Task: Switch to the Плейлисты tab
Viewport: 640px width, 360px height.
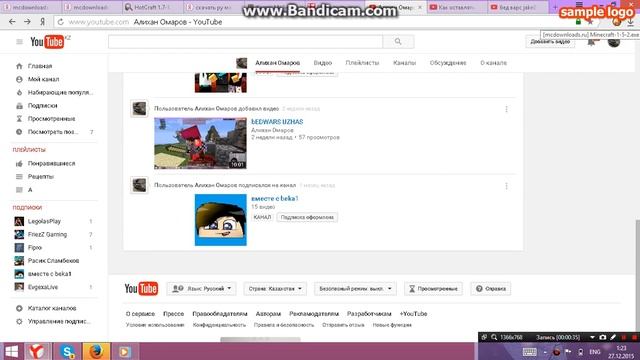Action: point(362,63)
